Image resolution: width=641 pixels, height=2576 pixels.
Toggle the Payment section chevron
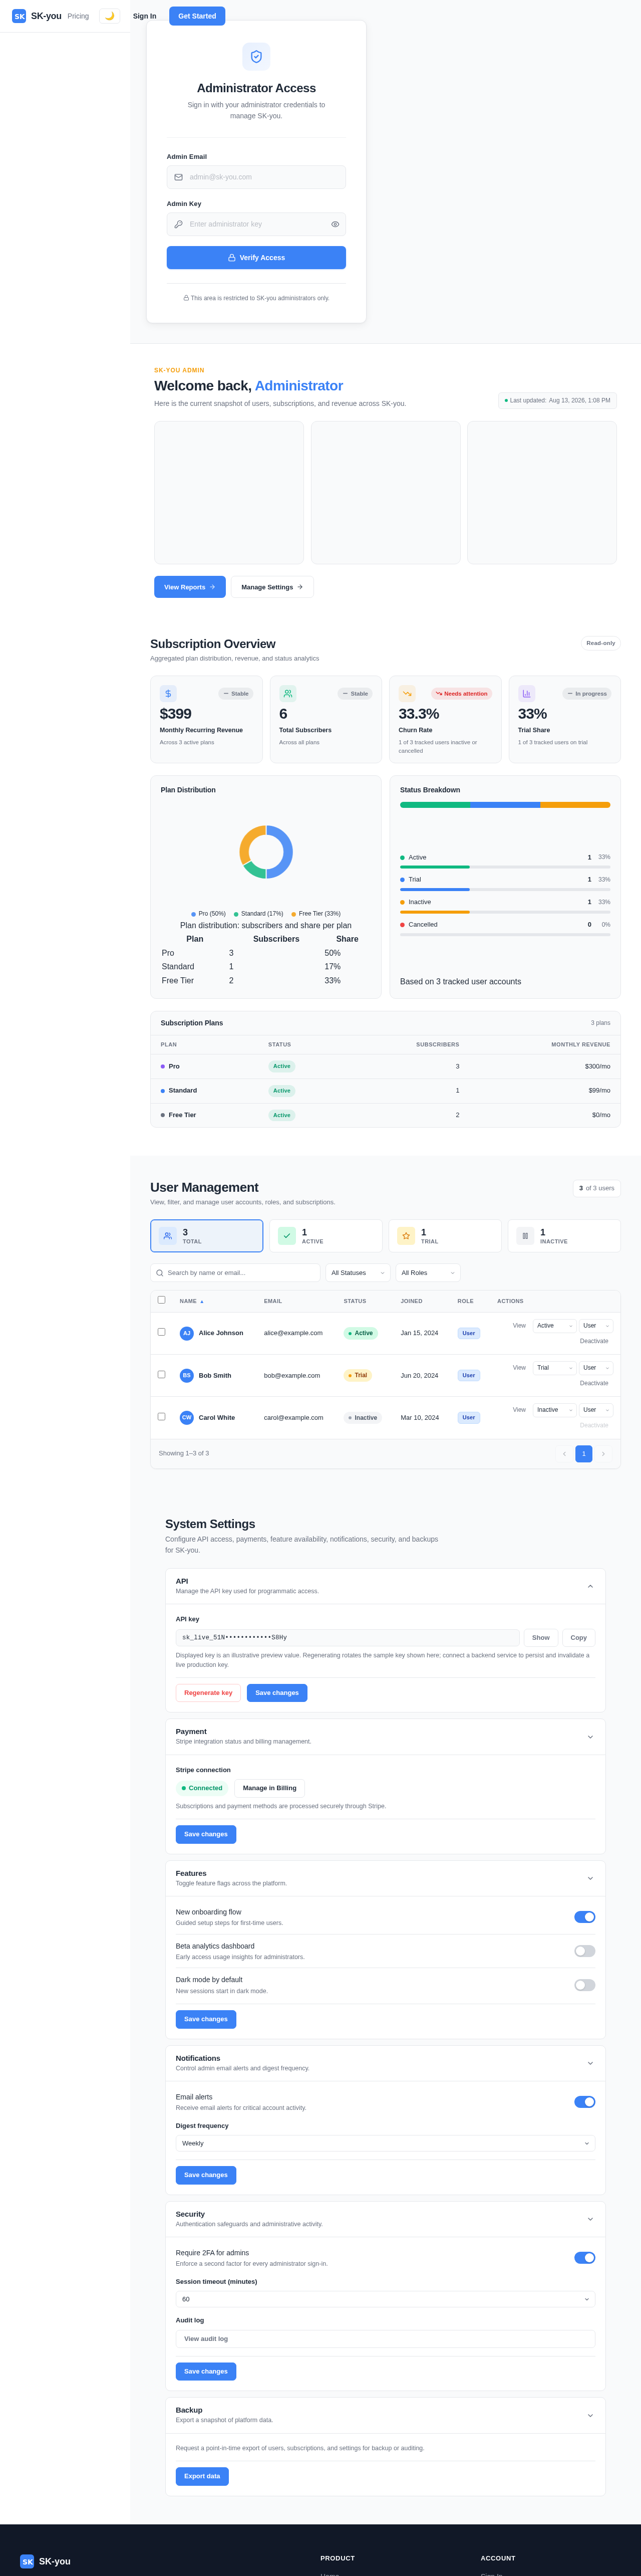pos(590,1737)
